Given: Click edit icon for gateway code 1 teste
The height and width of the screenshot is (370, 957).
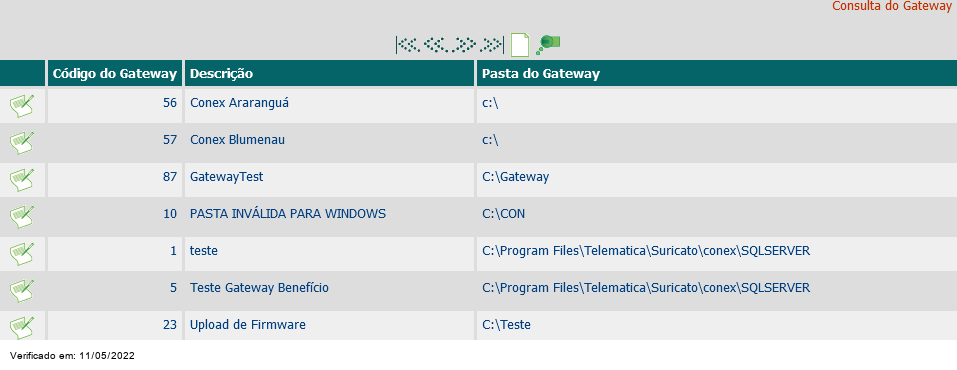Looking at the screenshot, I should coord(22,253).
